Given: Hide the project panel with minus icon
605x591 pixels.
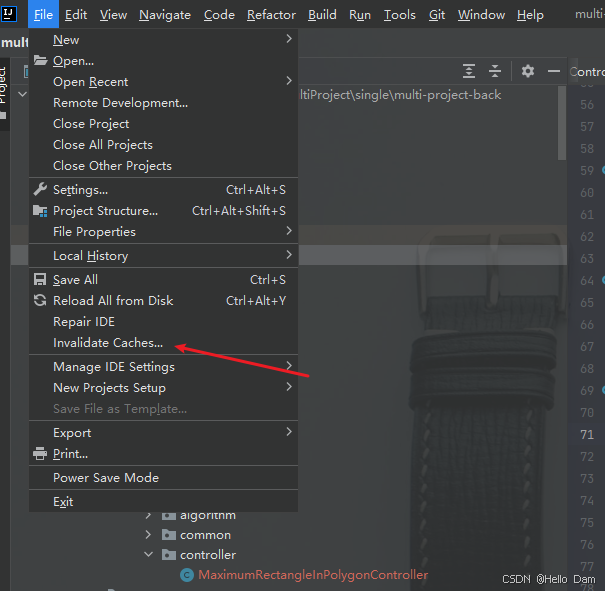Looking at the screenshot, I should point(554,71).
